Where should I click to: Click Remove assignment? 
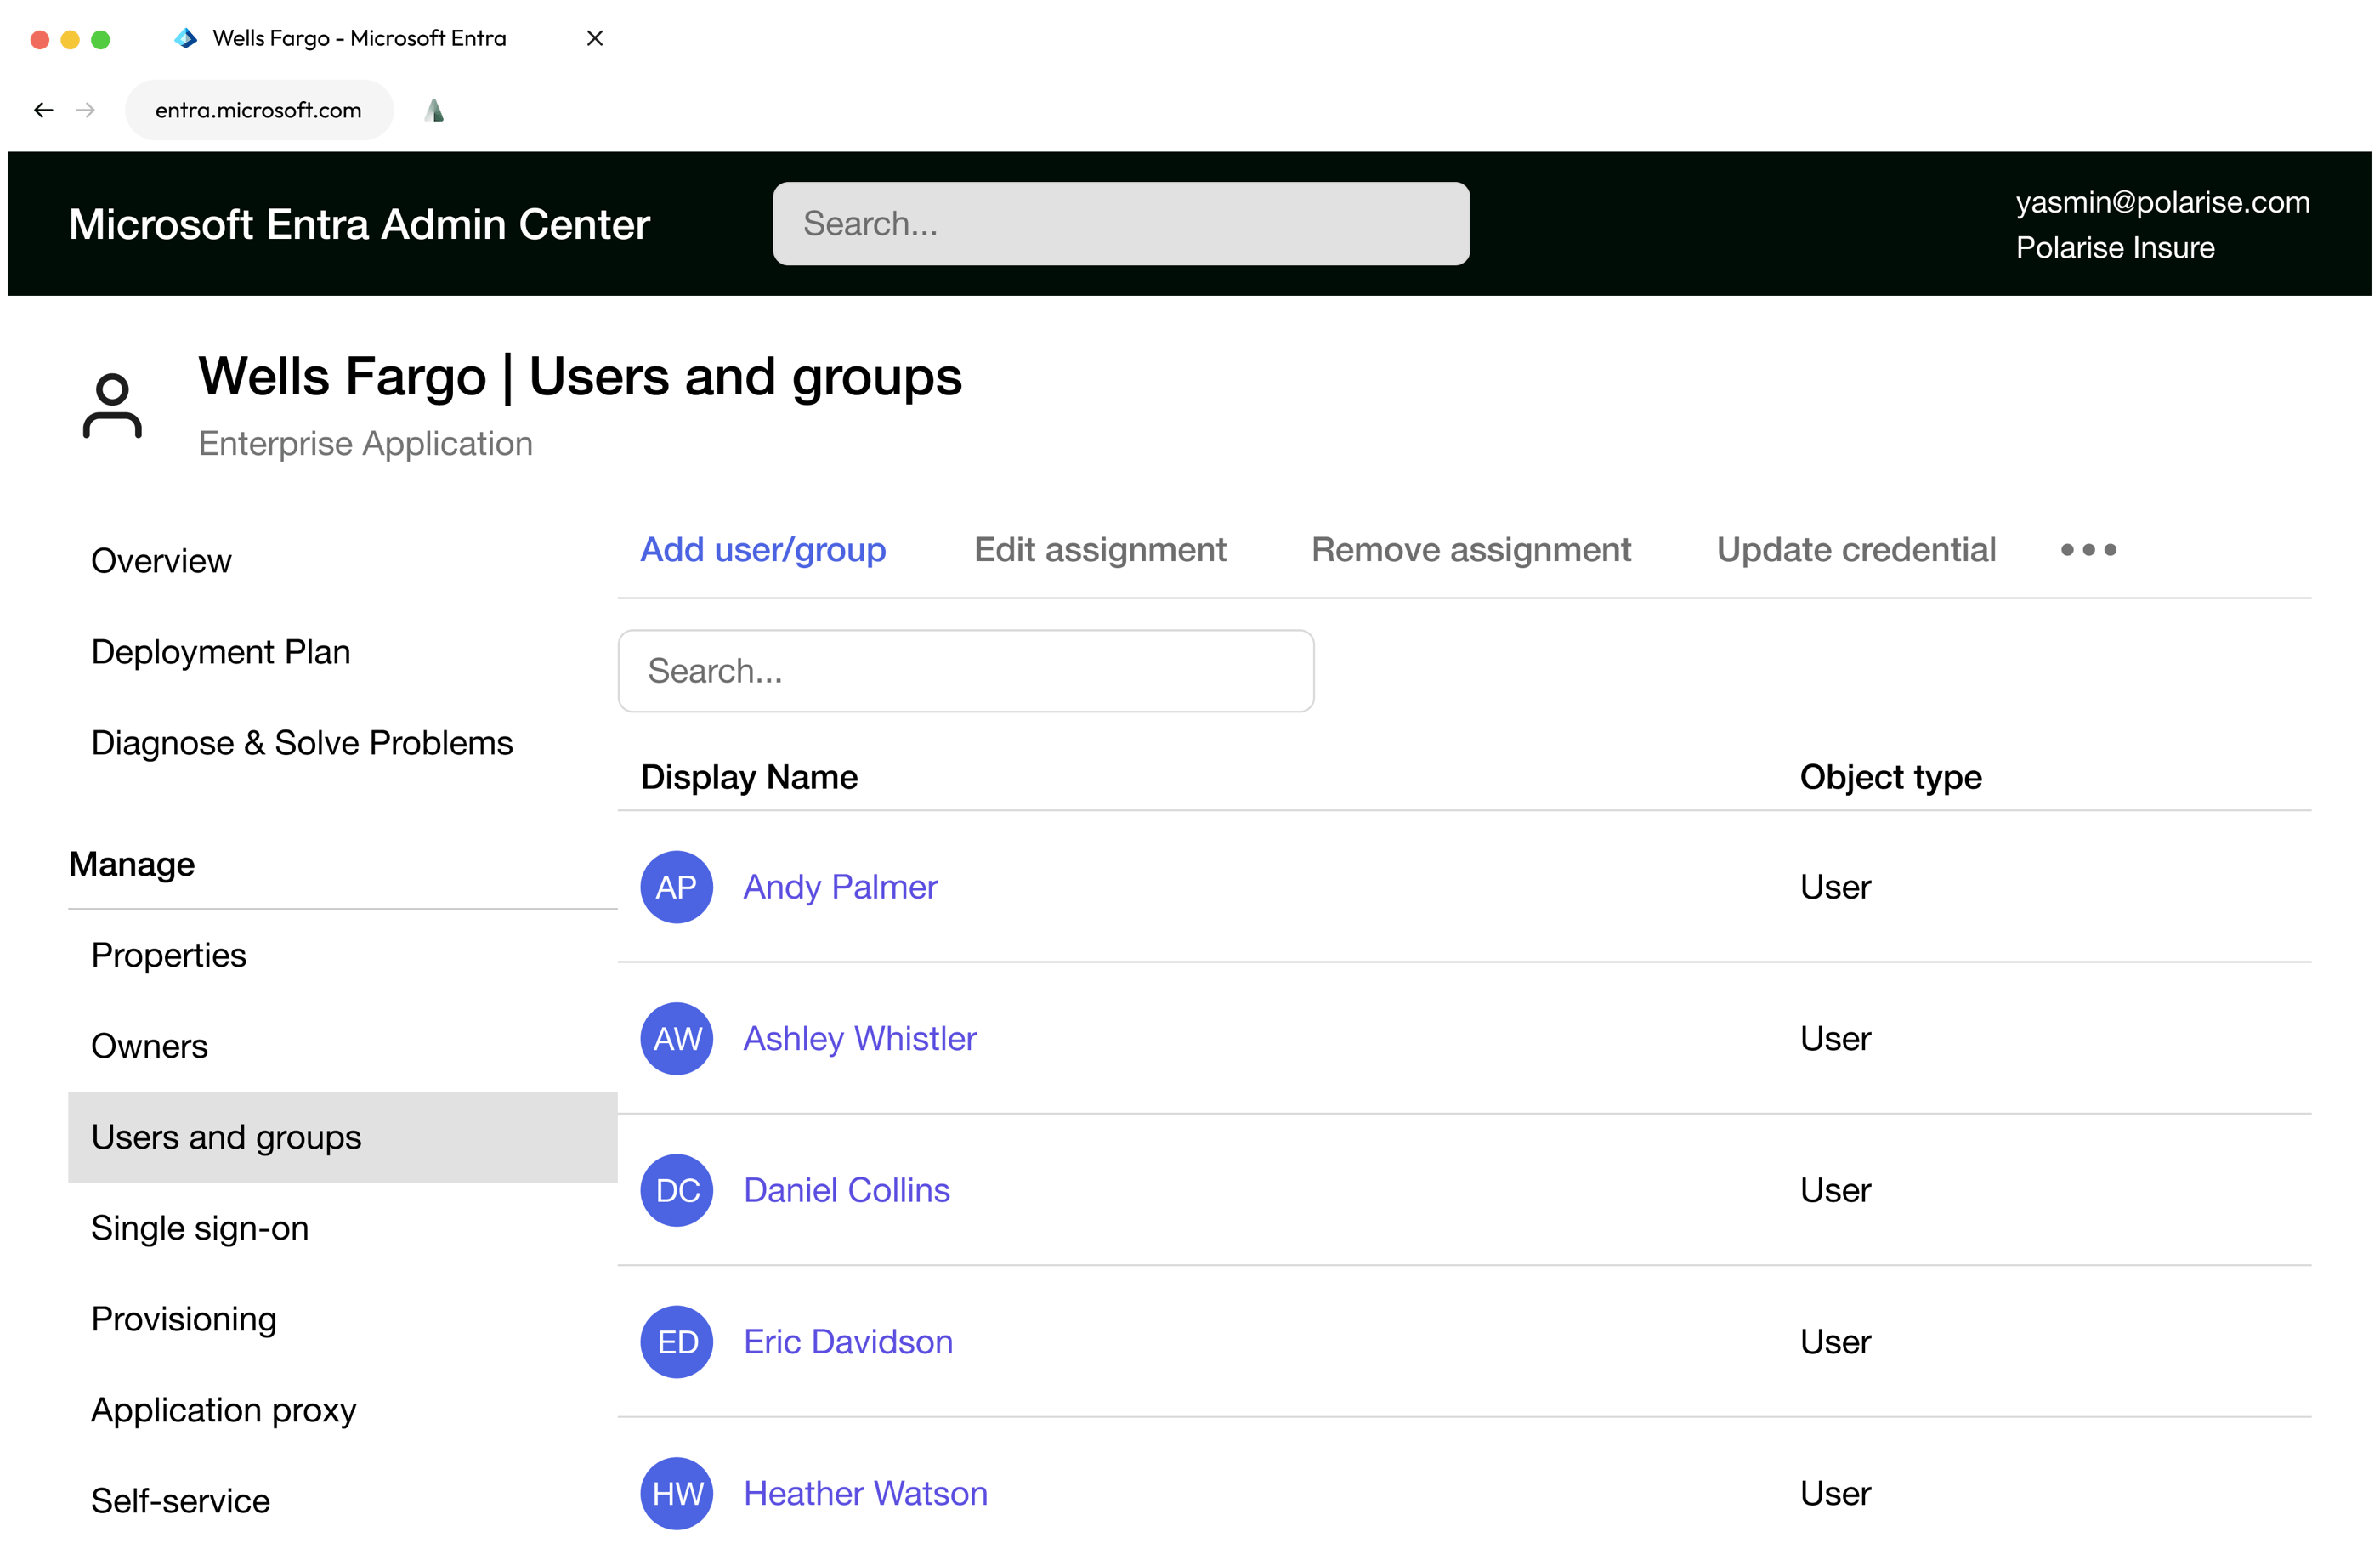click(1471, 549)
